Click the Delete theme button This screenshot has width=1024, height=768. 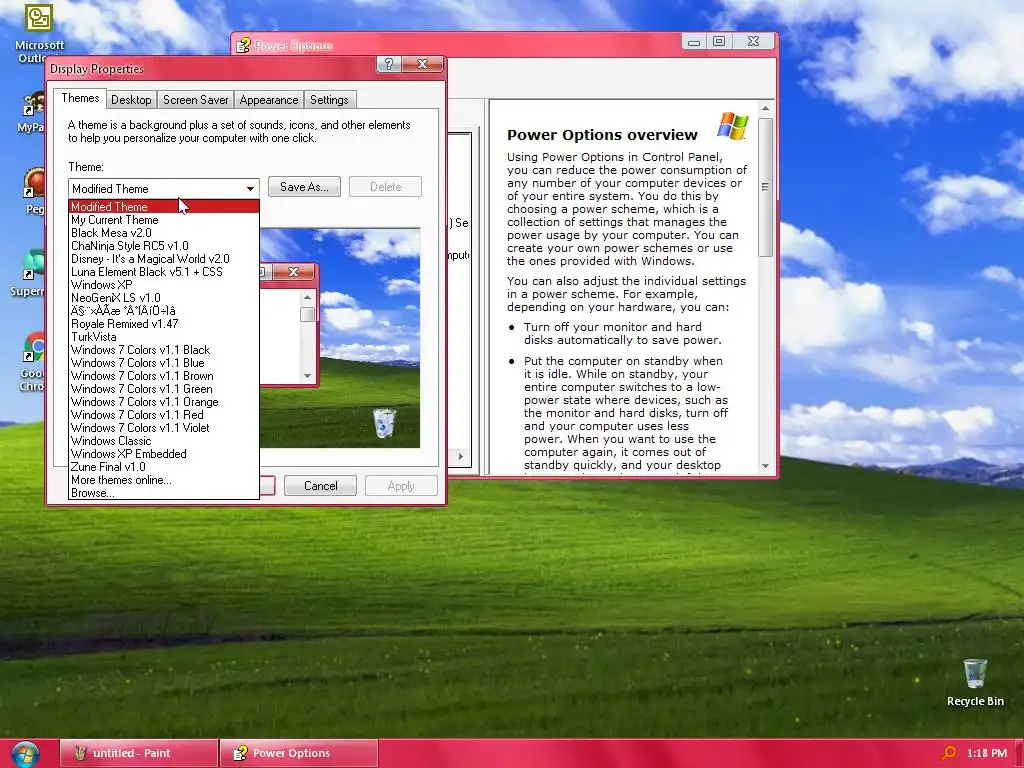[x=385, y=187]
